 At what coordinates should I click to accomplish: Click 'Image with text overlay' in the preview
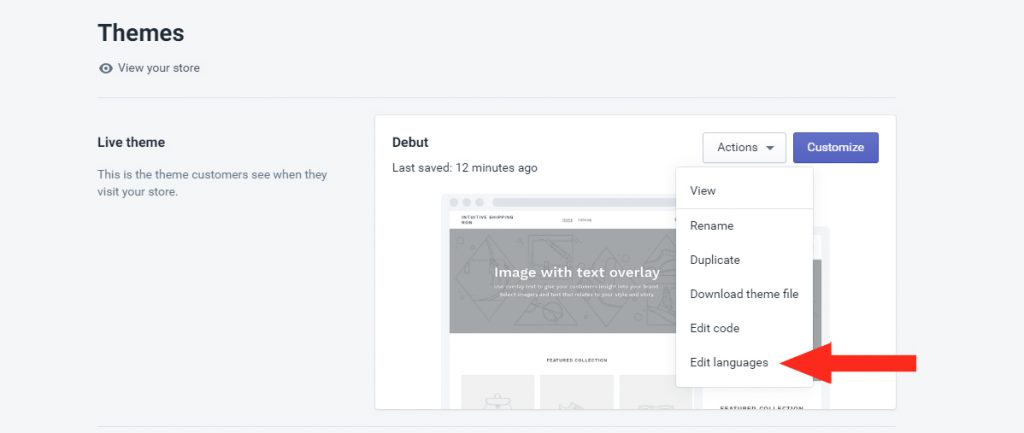click(577, 272)
